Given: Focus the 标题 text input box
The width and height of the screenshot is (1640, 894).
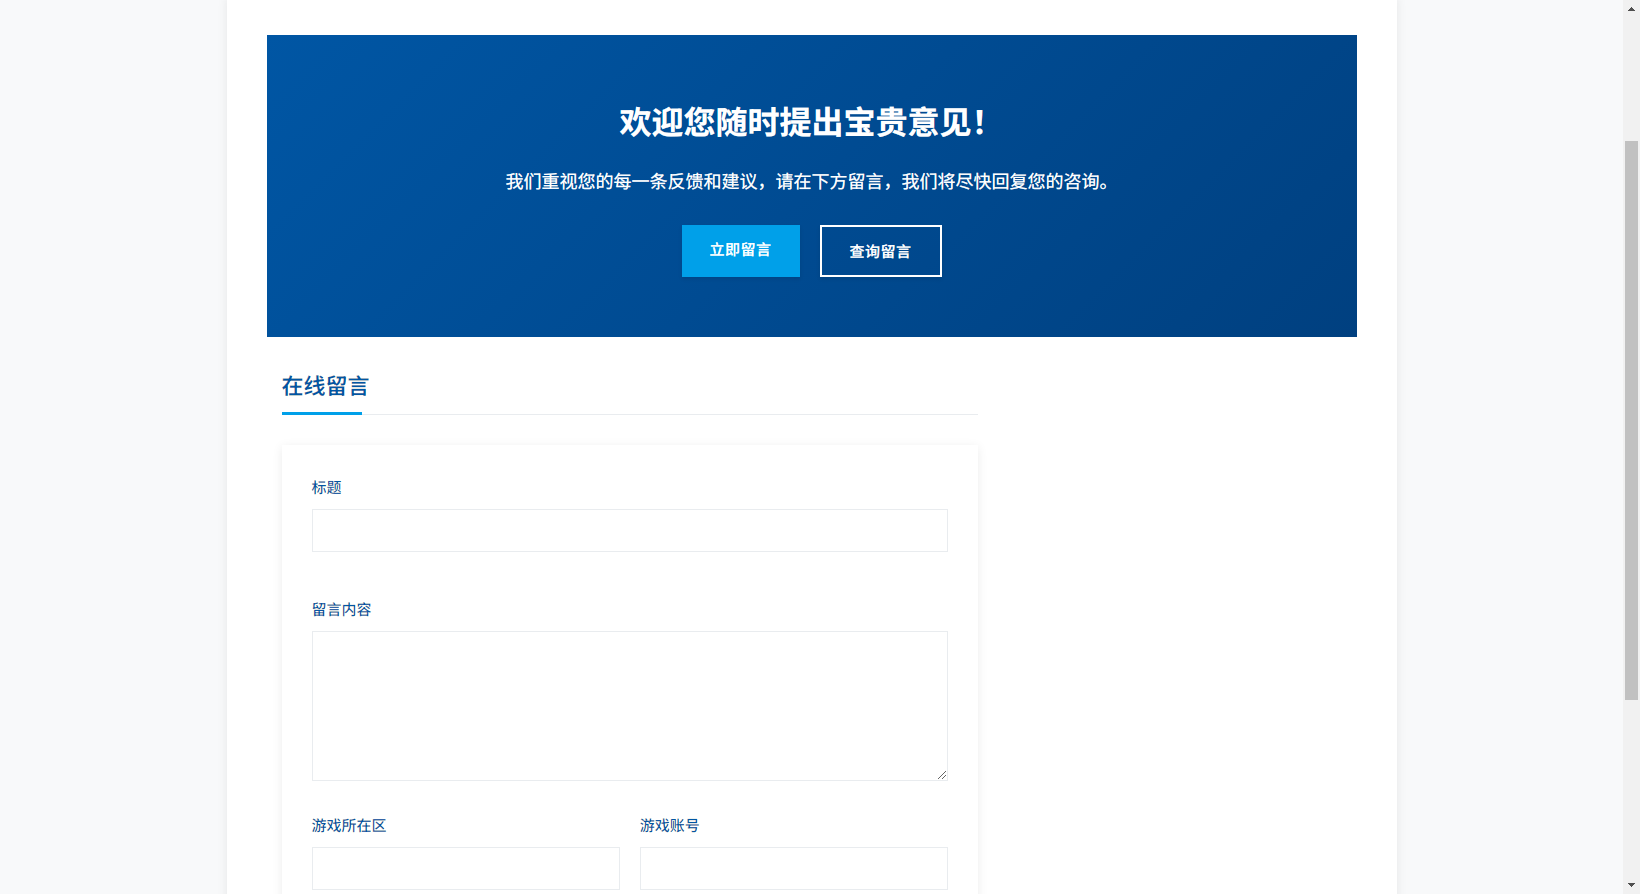Looking at the screenshot, I should pyautogui.click(x=629, y=531).
